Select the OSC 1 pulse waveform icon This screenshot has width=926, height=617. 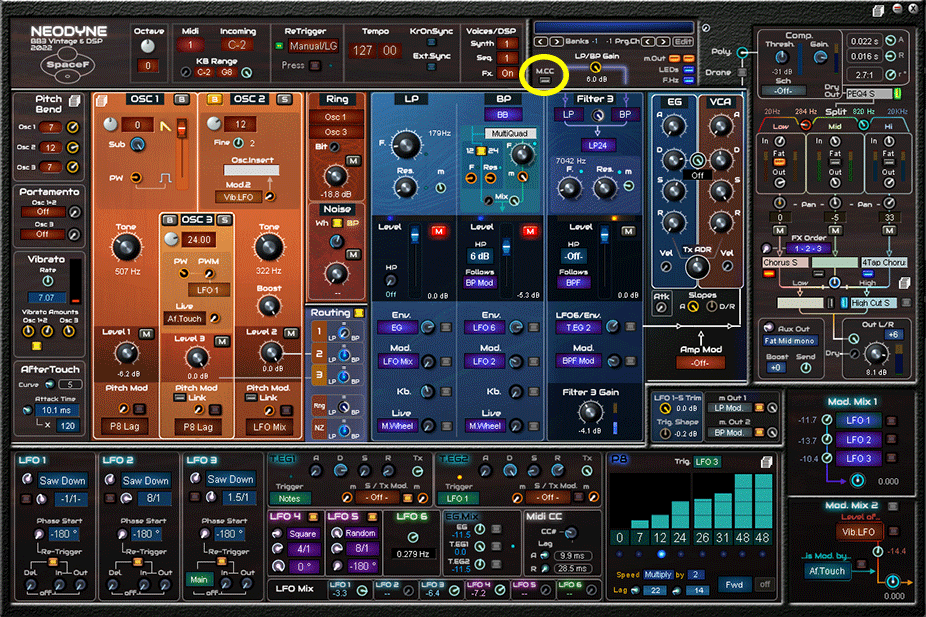pyautogui.click(x=165, y=178)
